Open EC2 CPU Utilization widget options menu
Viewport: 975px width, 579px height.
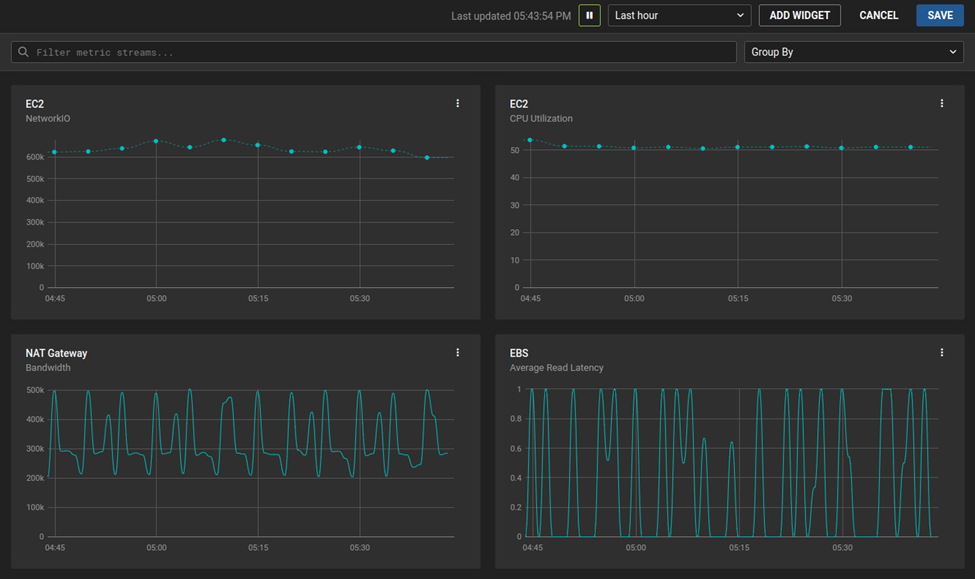tap(941, 103)
